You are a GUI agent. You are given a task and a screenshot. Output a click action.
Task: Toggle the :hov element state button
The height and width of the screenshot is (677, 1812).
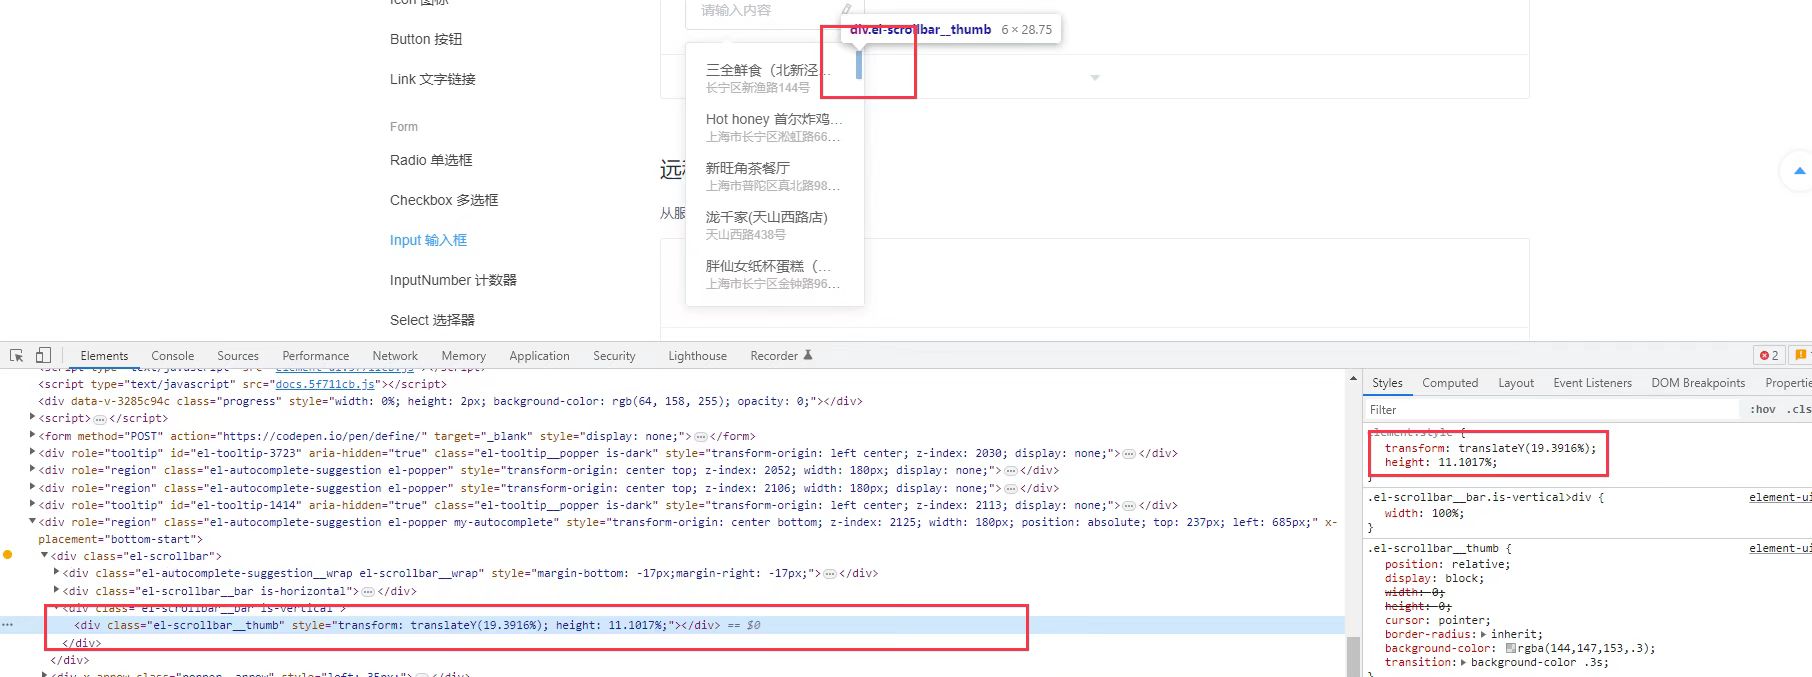point(1762,409)
